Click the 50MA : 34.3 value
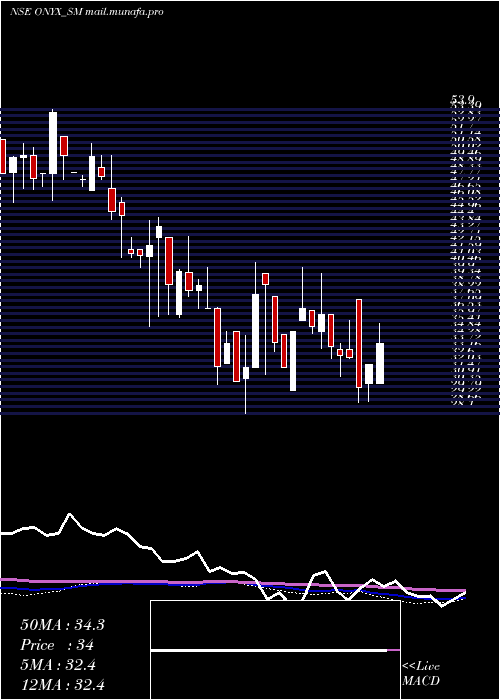500x700 pixels. click(x=62, y=625)
